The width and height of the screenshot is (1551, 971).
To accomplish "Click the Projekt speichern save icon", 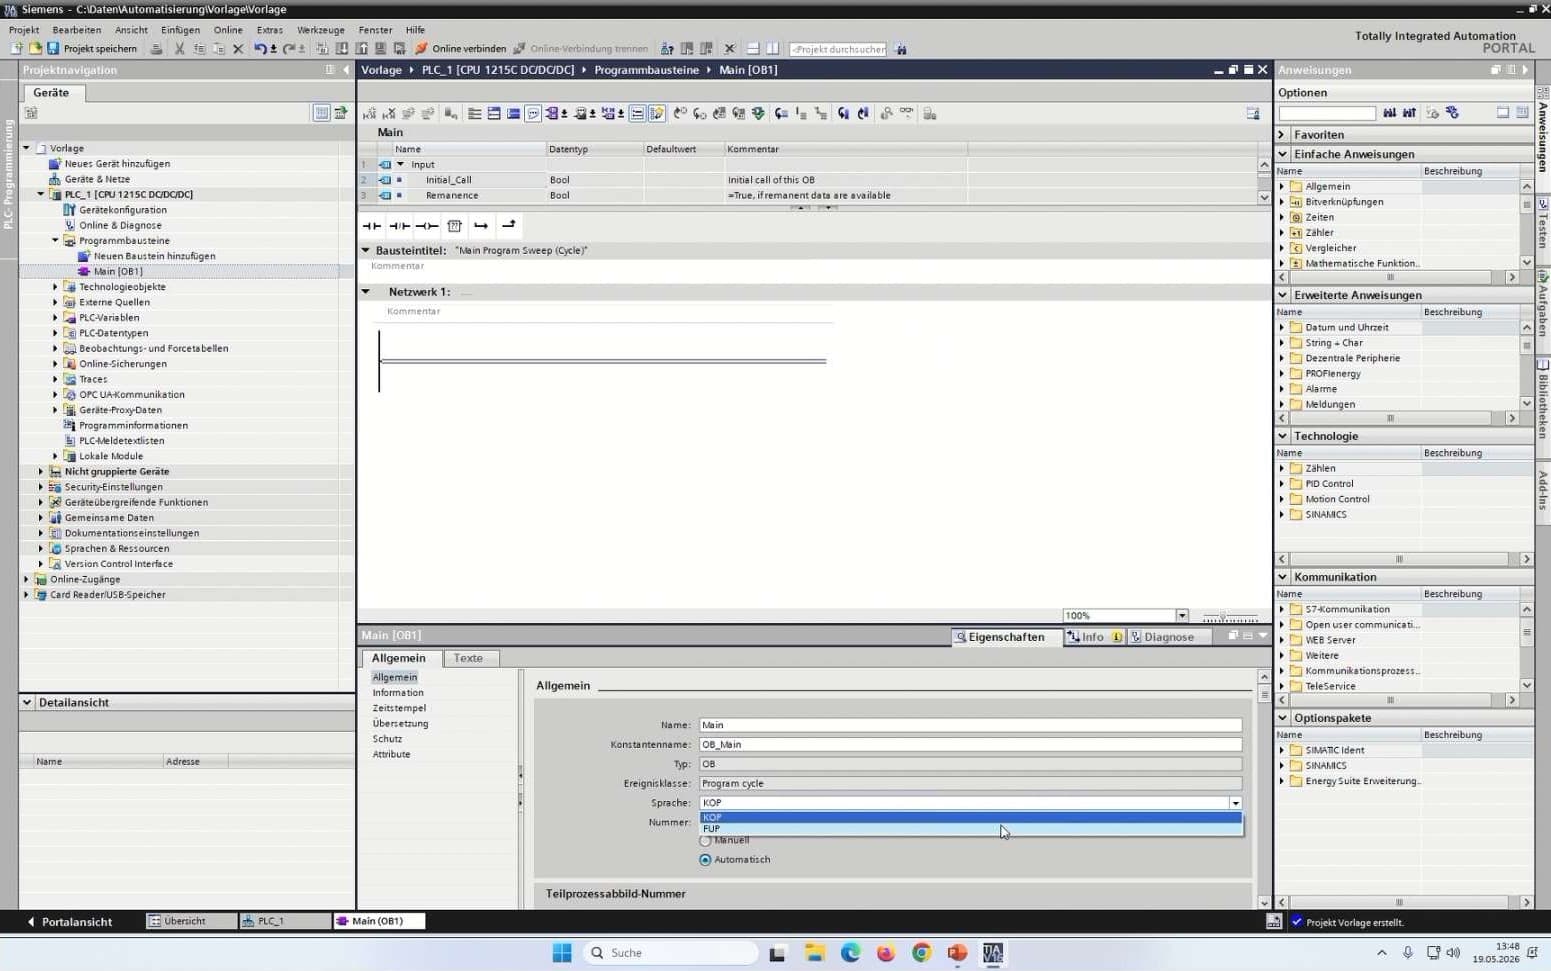I will (x=53, y=48).
